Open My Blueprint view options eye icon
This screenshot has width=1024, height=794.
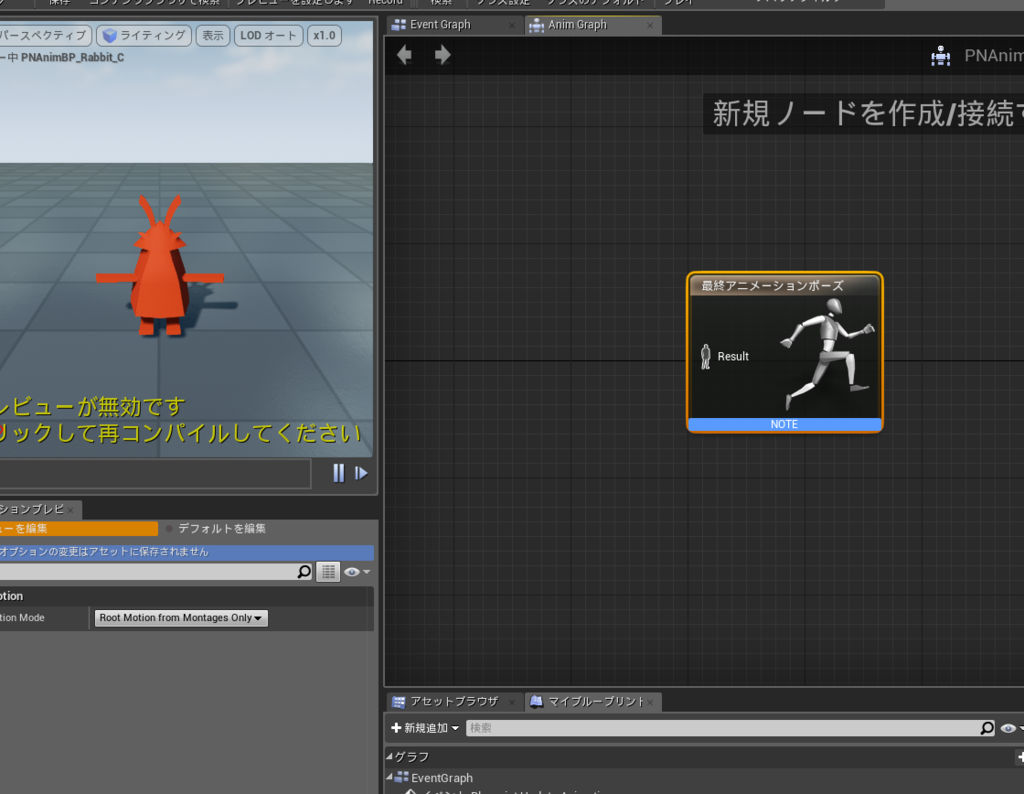pyautogui.click(x=1011, y=728)
